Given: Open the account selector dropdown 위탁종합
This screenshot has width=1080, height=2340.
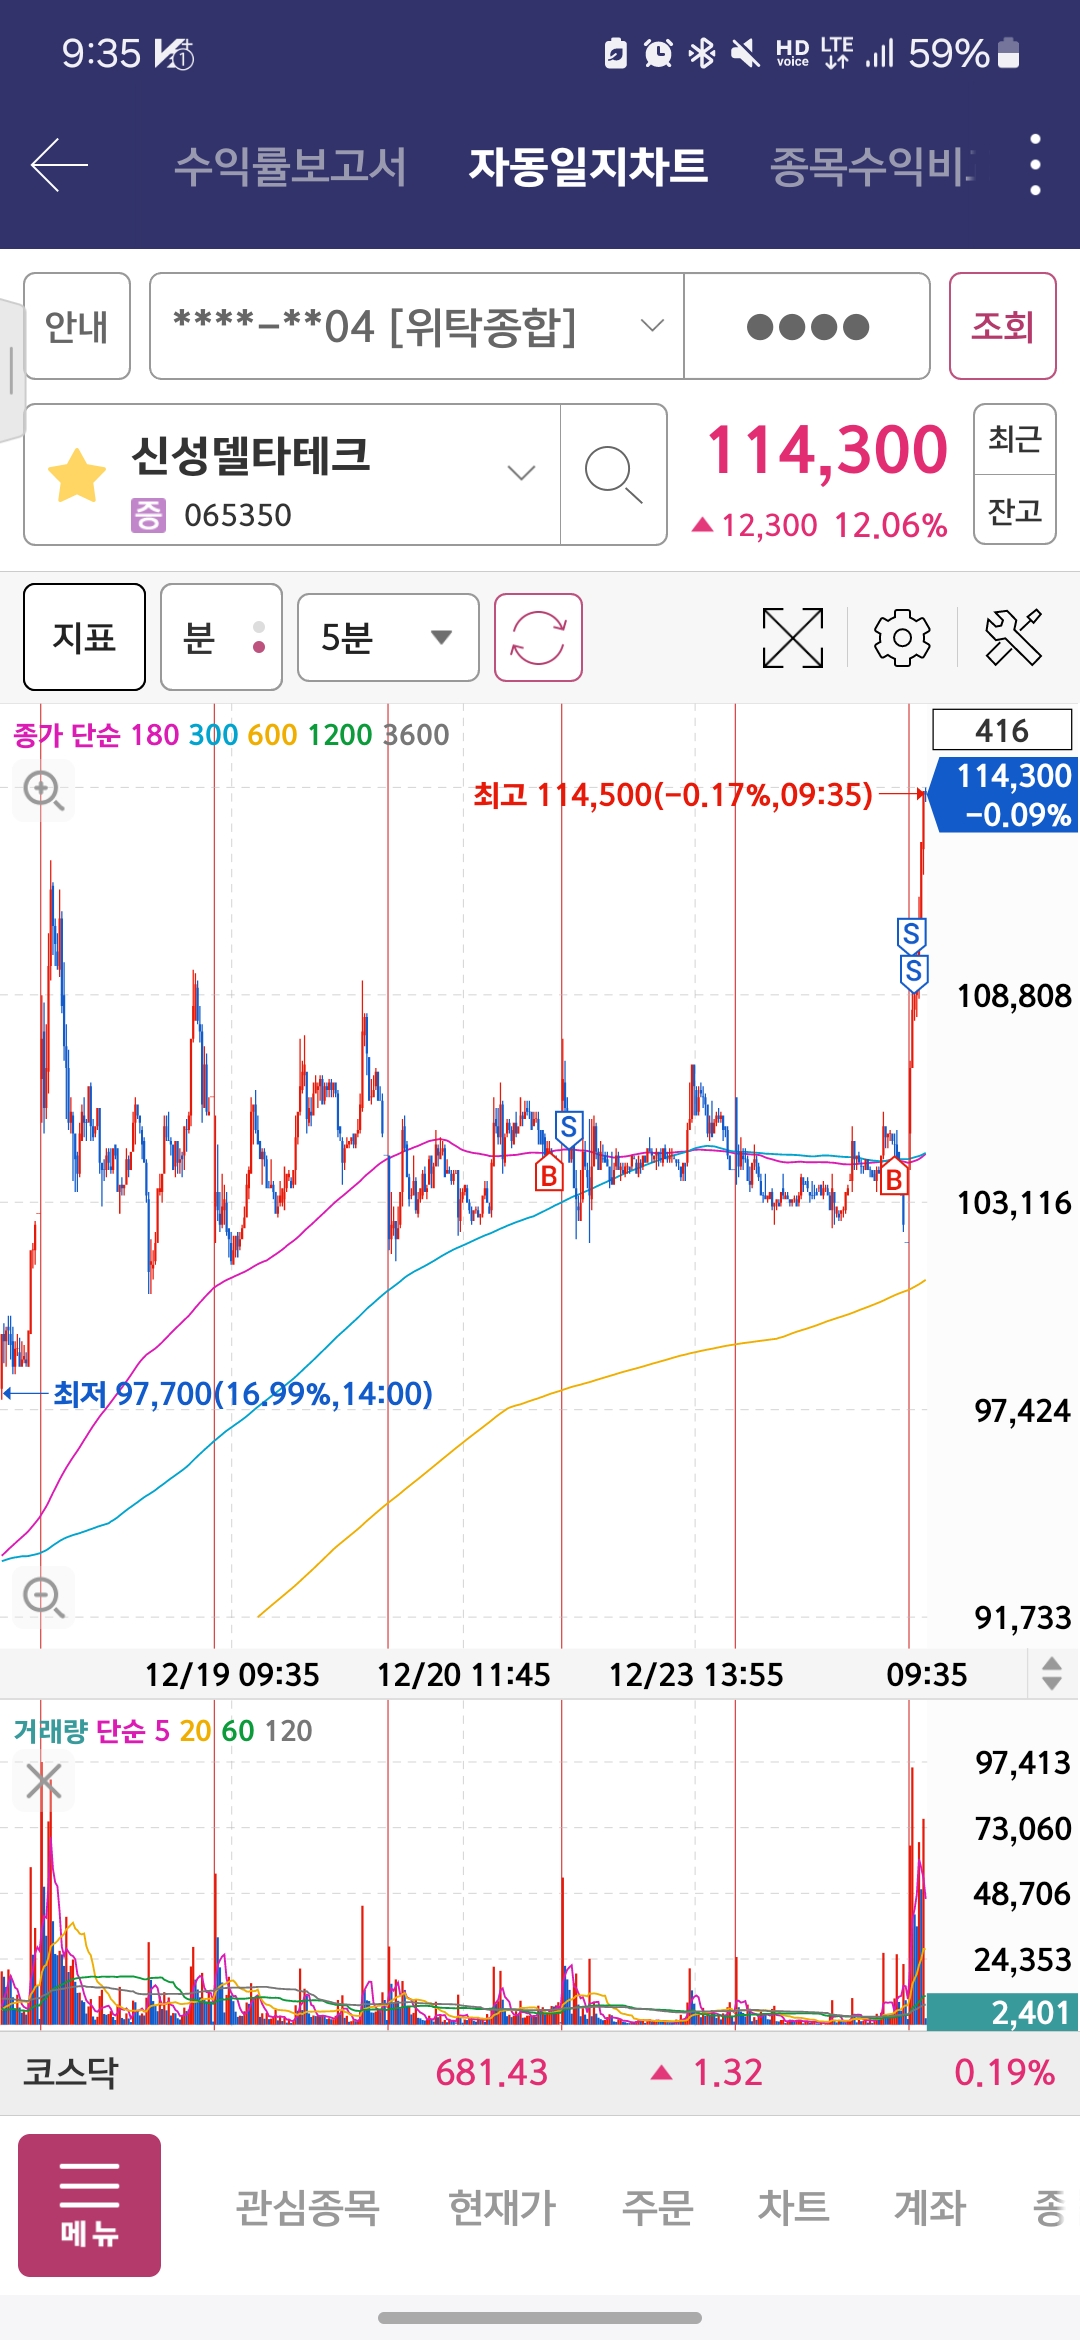Looking at the screenshot, I should (416, 326).
